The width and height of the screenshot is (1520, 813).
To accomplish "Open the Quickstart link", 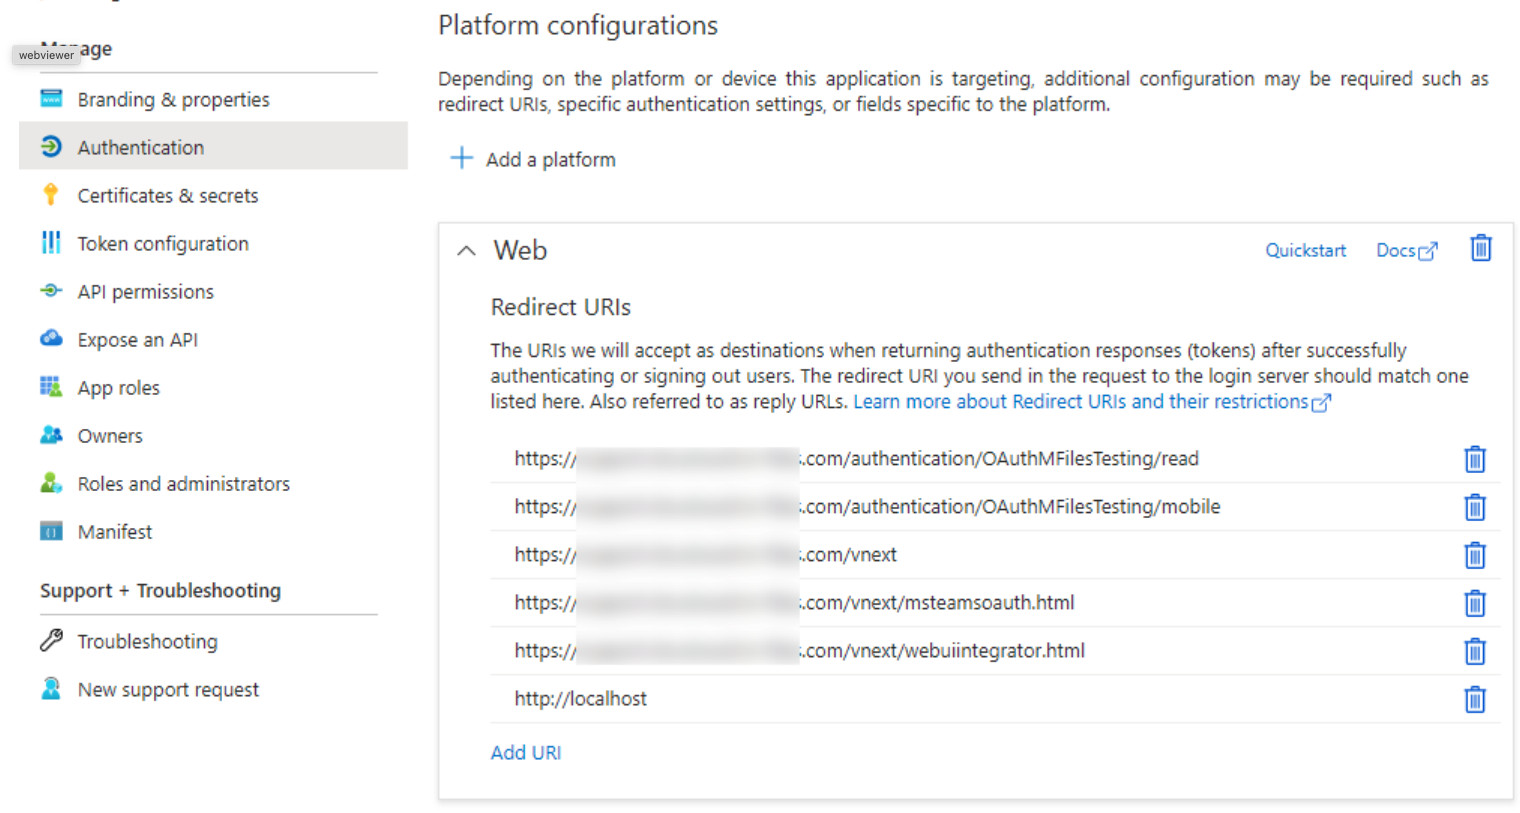I will point(1305,250).
